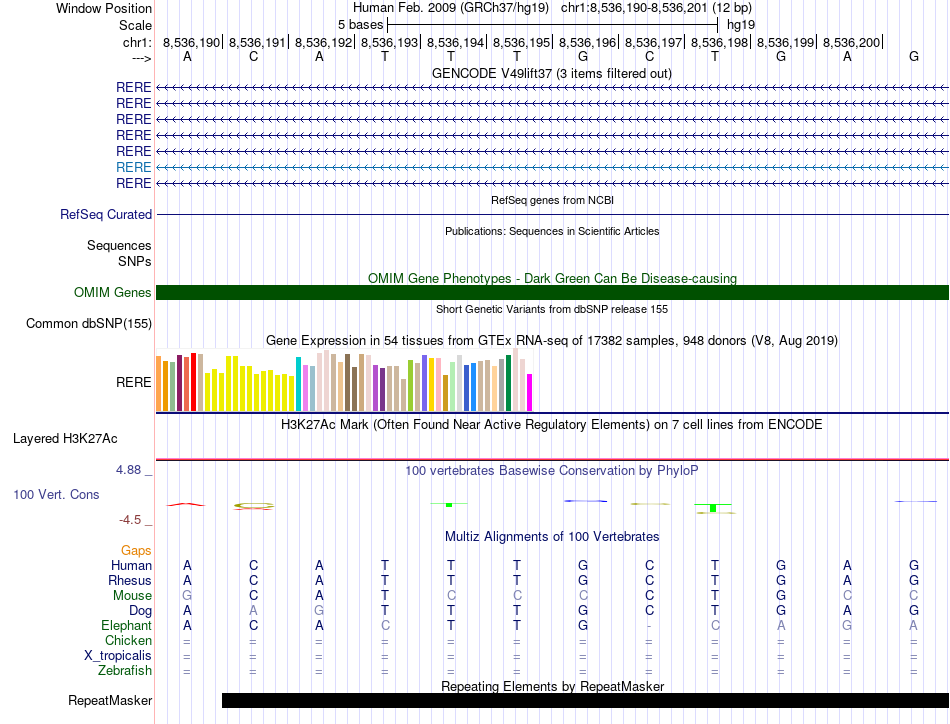Screen dimensions: 950x724
Task: Click position label 8,536,190
Action: tap(191, 42)
